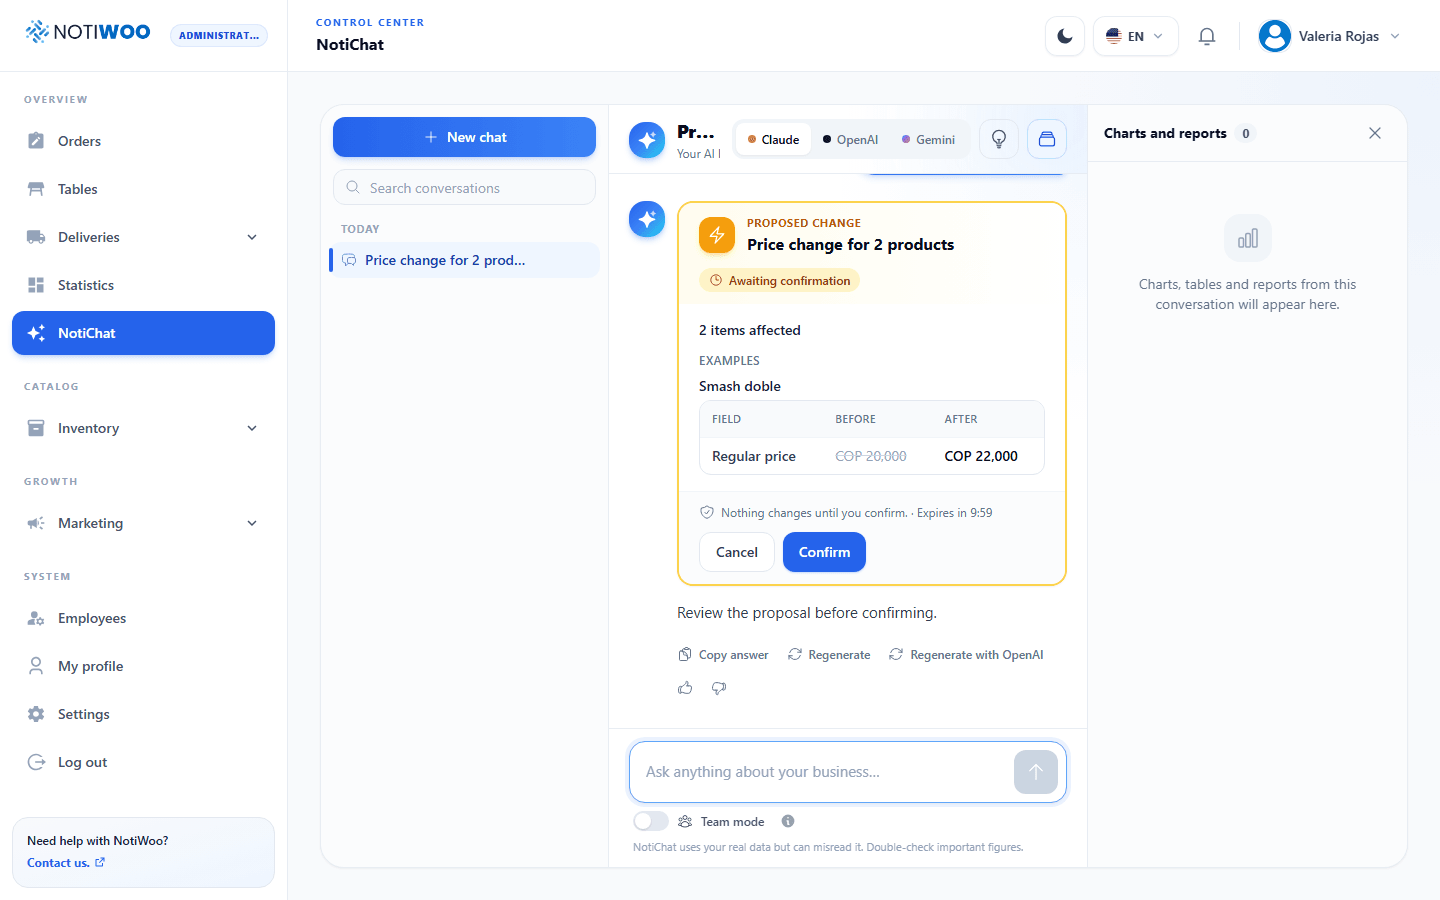The width and height of the screenshot is (1440, 900).
Task: Click the NotiWoo logo
Action: [88, 32]
